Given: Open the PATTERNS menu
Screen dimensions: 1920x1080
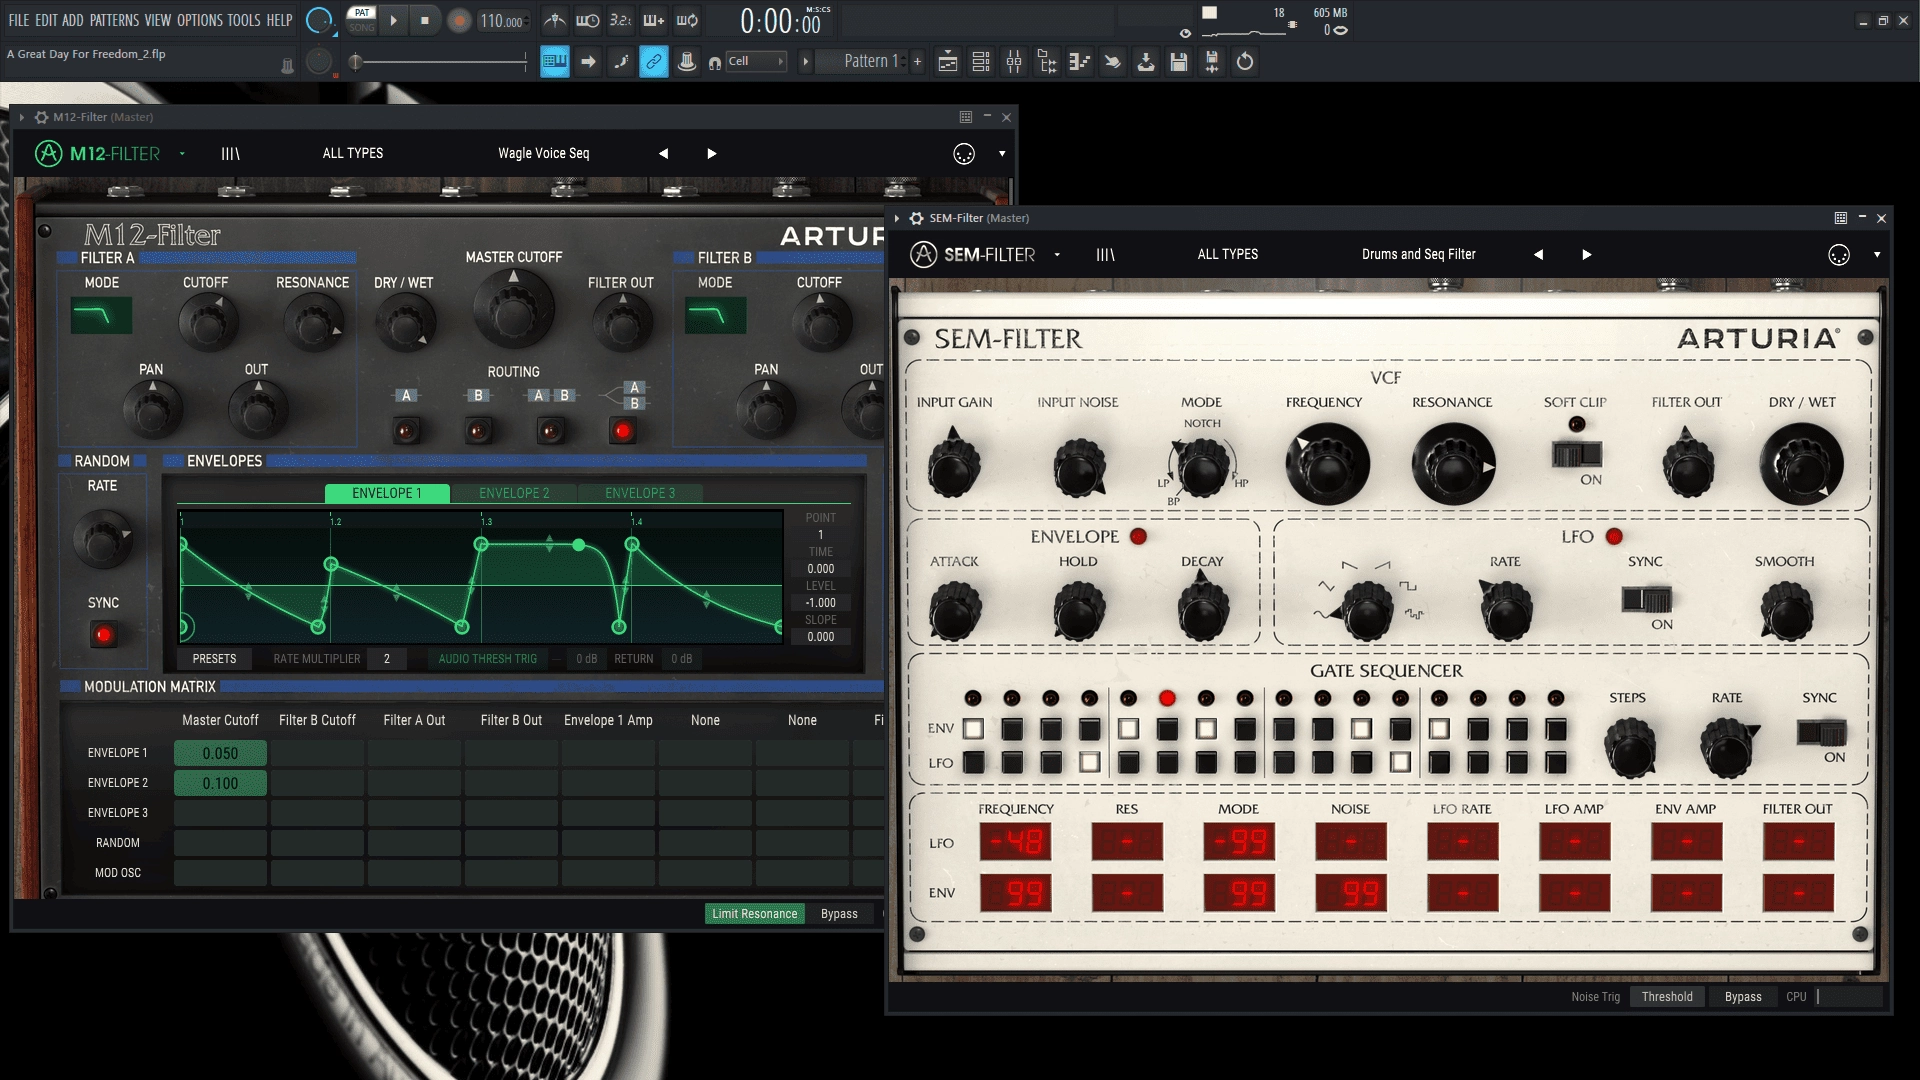Looking at the screenshot, I should coord(114,20).
